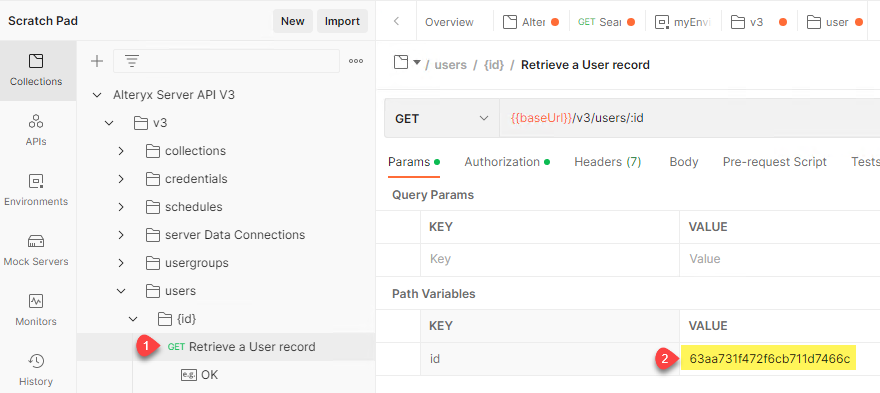Open the Pre-request Script tab
The width and height of the screenshot is (880, 393).
coord(774,162)
